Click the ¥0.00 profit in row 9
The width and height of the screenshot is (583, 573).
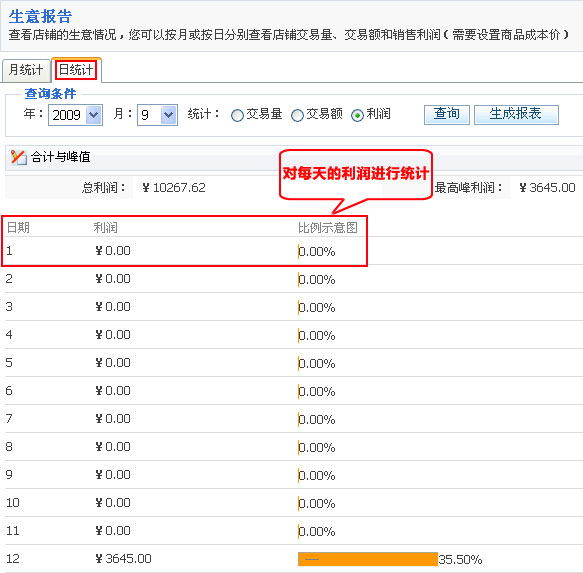[x=113, y=474]
